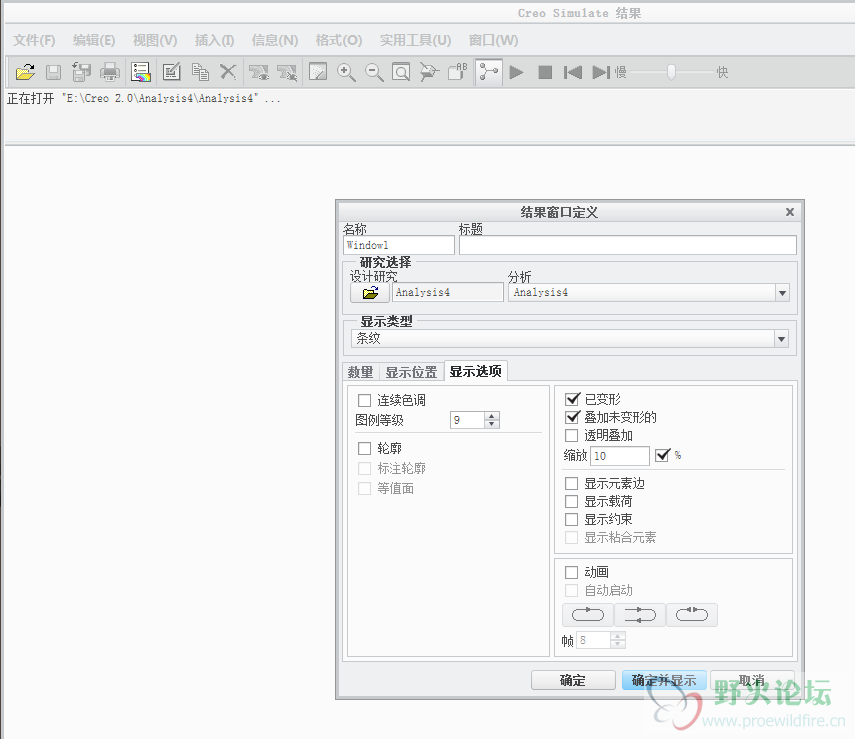The height and width of the screenshot is (739, 855).
Task: Click the Save icon in toolbar
Action: coord(53,72)
